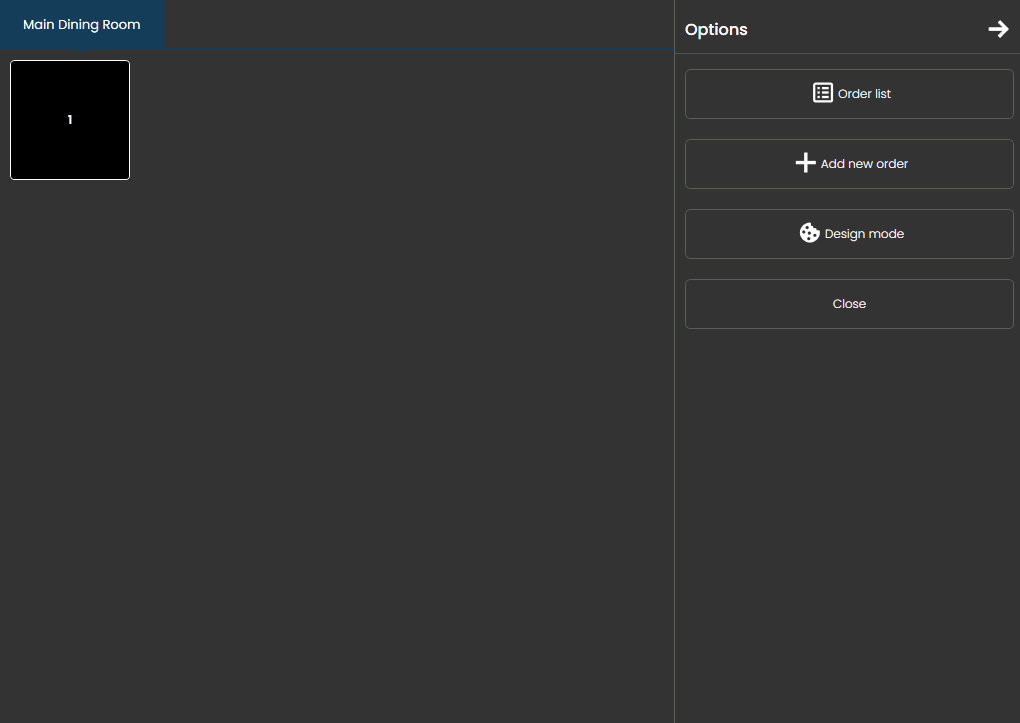Click the plus icon on Add new order
Image resolution: width=1020 pixels, height=723 pixels.
point(805,163)
